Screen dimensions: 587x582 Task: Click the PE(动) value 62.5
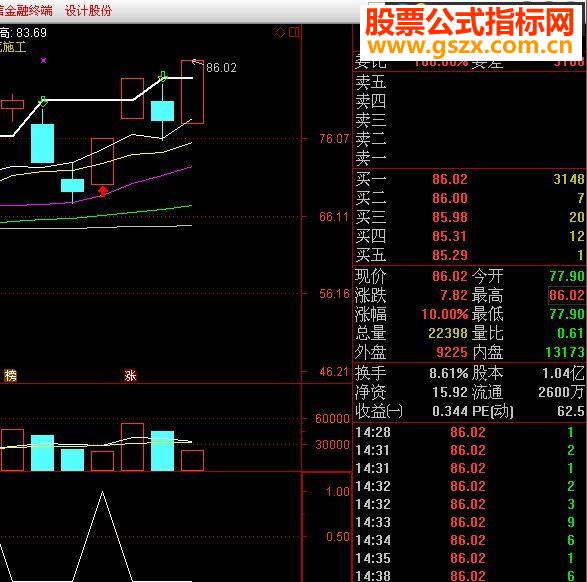click(571, 411)
